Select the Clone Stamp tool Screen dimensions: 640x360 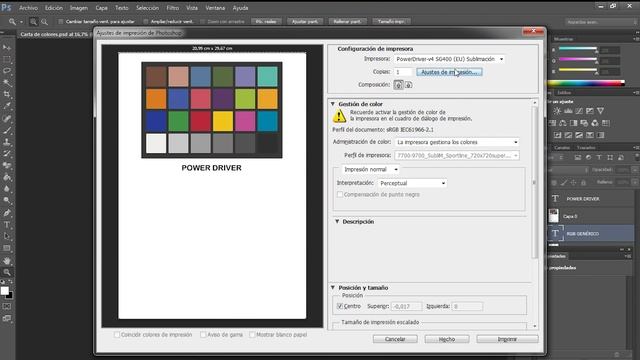(x=7, y=142)
